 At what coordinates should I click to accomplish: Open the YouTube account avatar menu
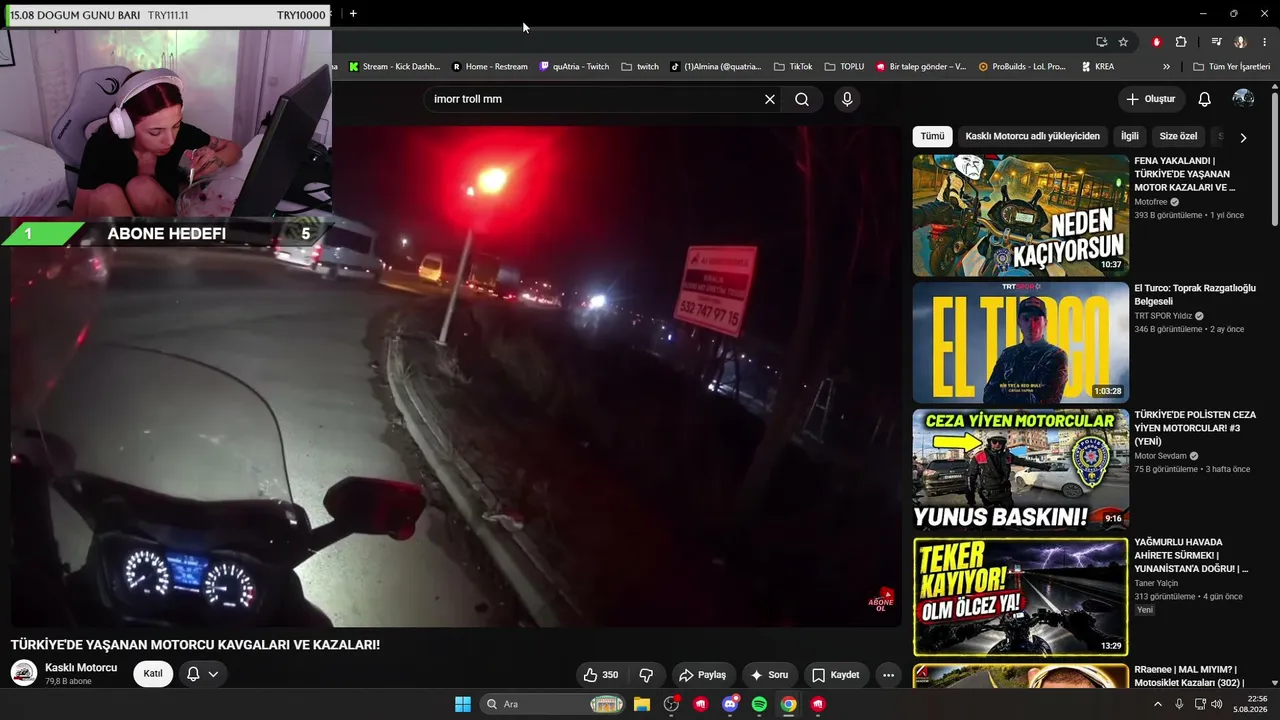click(1243, 99)
